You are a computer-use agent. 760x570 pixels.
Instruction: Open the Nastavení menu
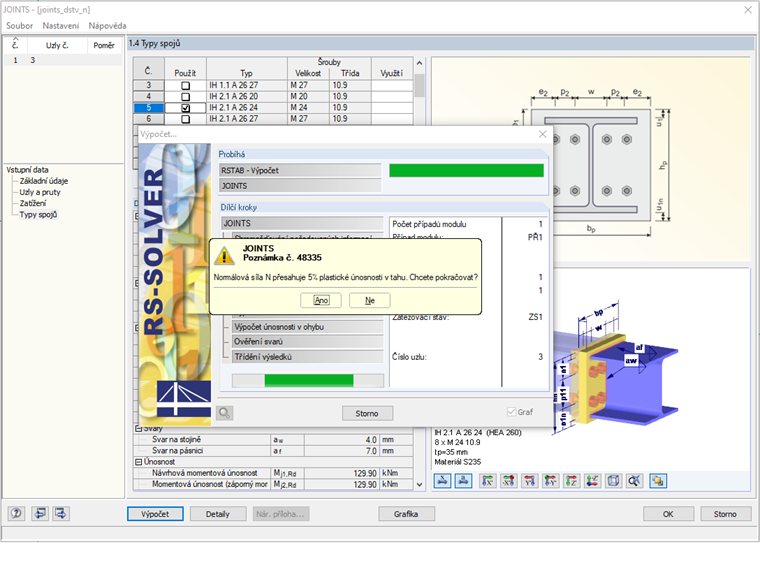tap(61, 26)
